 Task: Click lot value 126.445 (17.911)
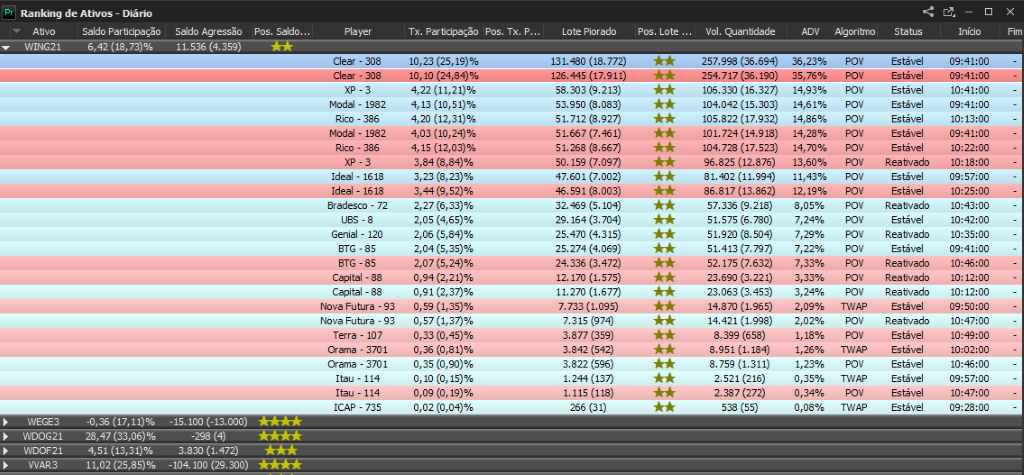point(589,76)
